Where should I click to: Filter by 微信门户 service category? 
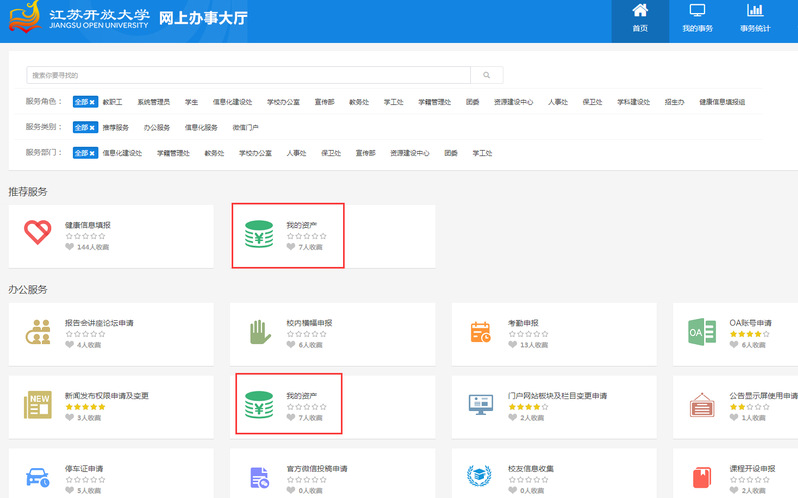click(x=245, y=128)
